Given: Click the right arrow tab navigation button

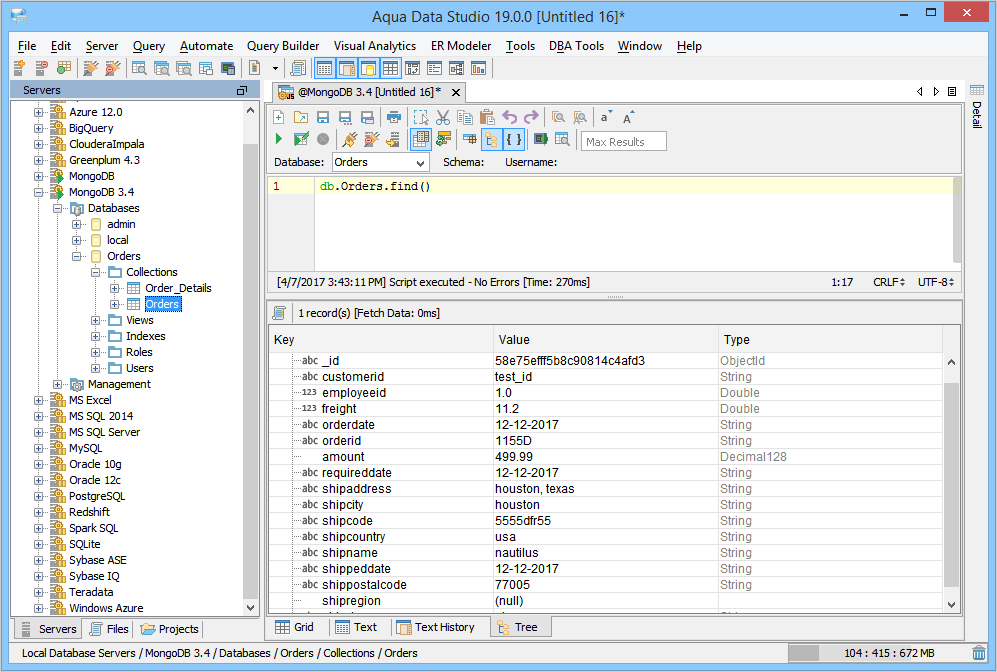Looking at the screenshot, I should [x=936, y=92].
